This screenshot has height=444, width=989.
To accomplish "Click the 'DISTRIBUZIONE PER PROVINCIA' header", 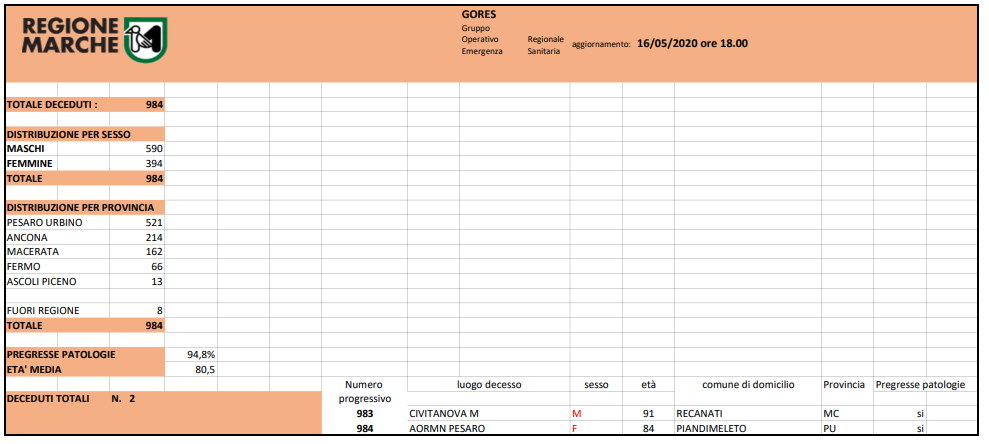I will pos(81,207).
